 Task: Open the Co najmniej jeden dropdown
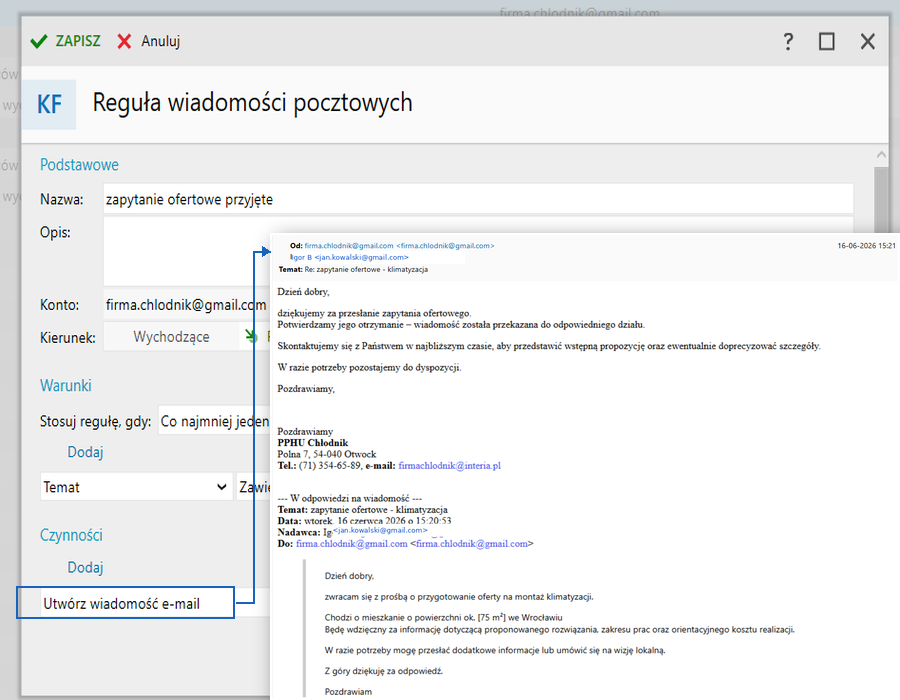pos(214,422)
